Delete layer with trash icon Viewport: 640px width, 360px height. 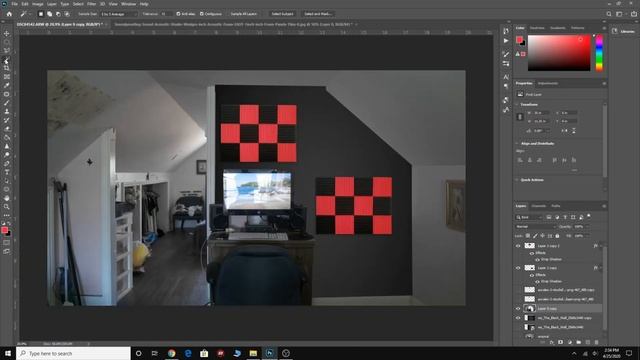(596, 342)
